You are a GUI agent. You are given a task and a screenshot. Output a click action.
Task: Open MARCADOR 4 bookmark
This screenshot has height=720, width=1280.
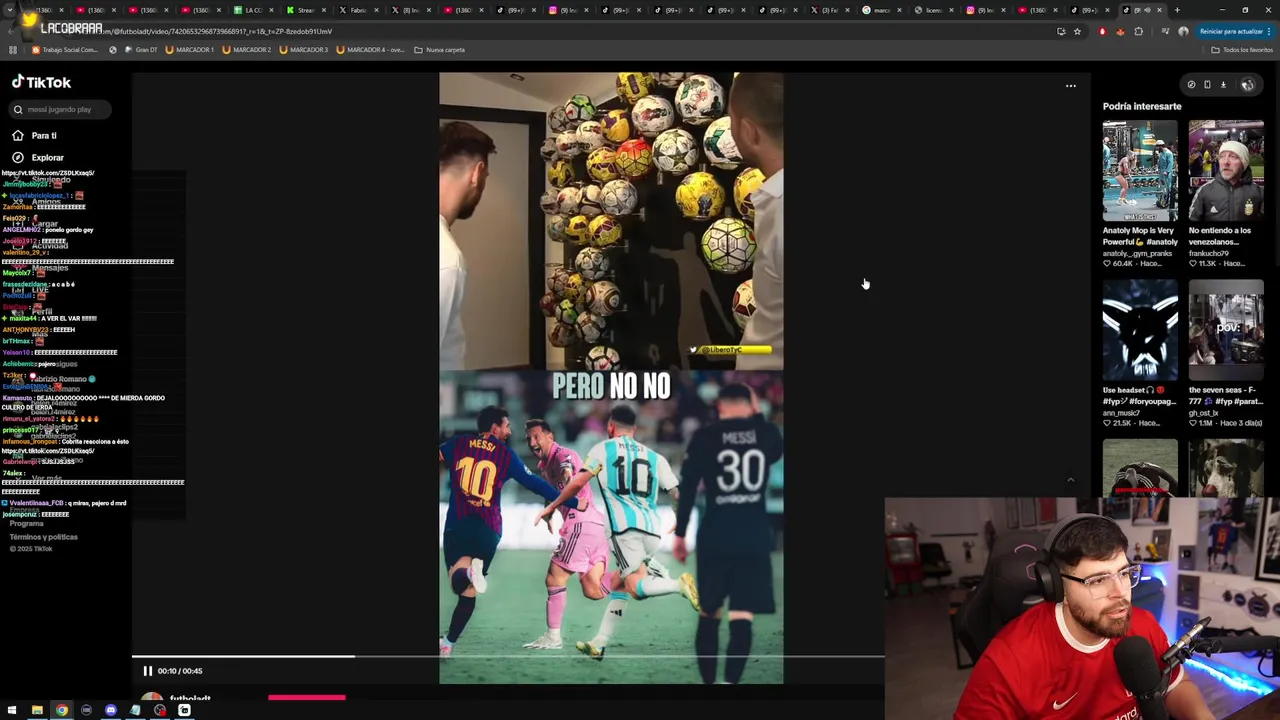tap(370, 50)
